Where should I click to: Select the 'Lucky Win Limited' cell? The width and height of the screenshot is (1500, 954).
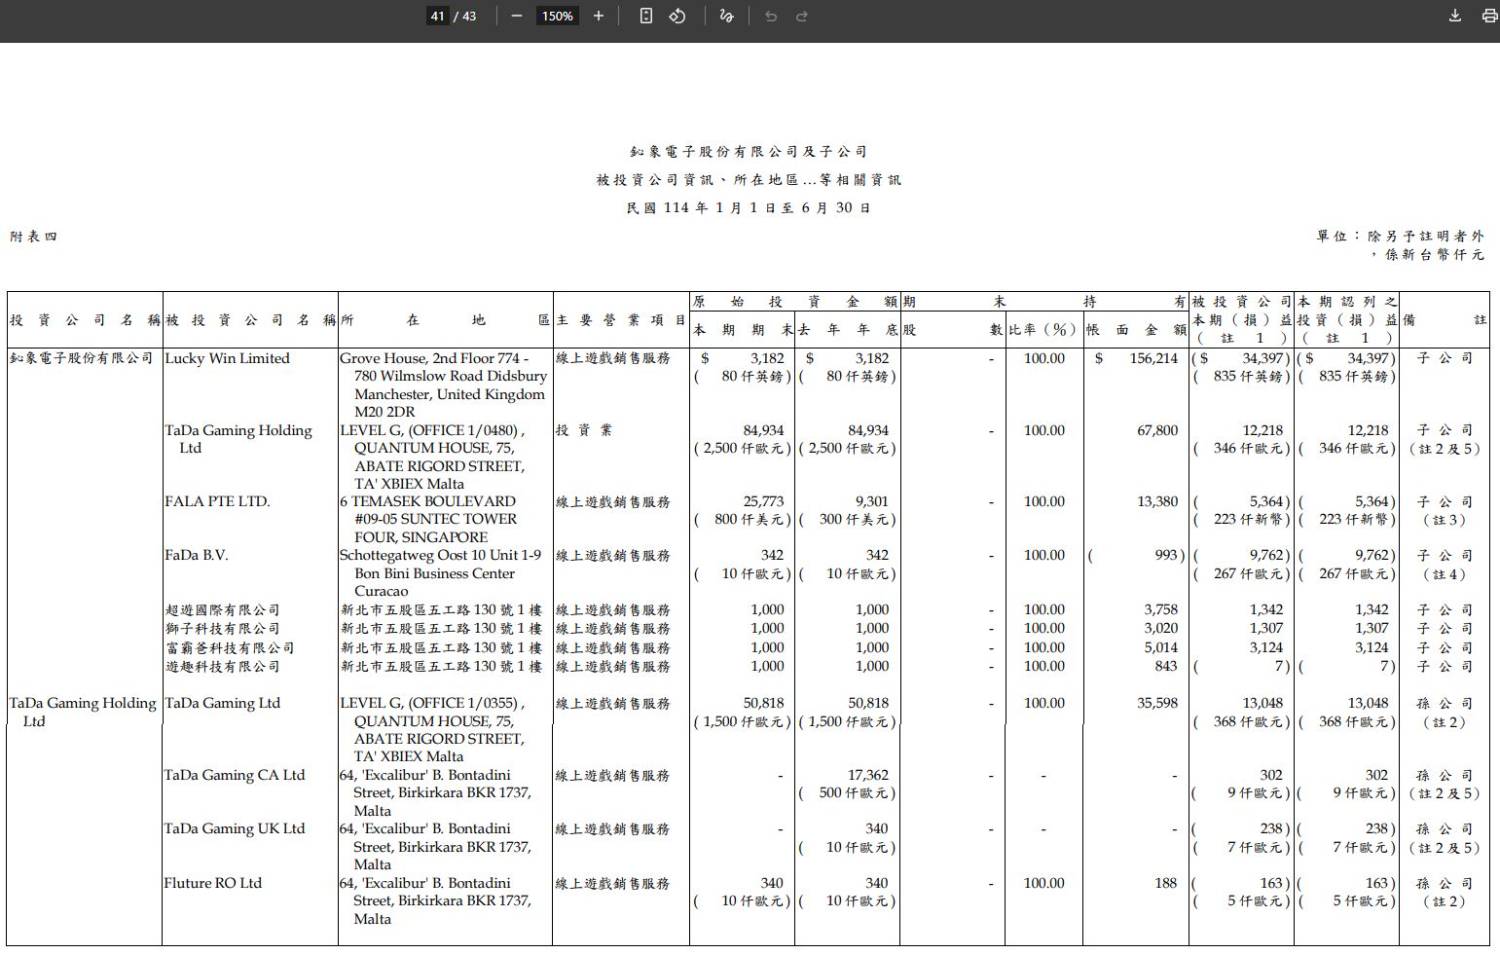click(x=227, y=358)
